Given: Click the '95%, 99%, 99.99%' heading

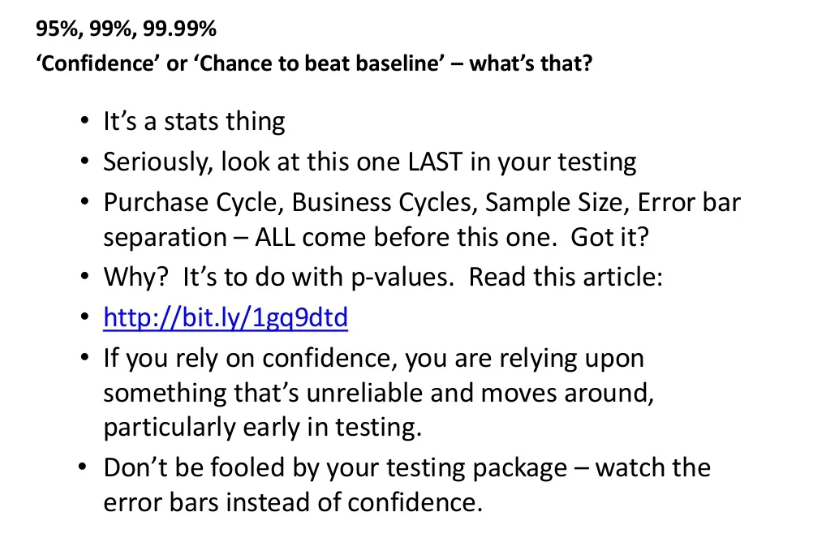Looking at the screenshot, I should 126,28.
